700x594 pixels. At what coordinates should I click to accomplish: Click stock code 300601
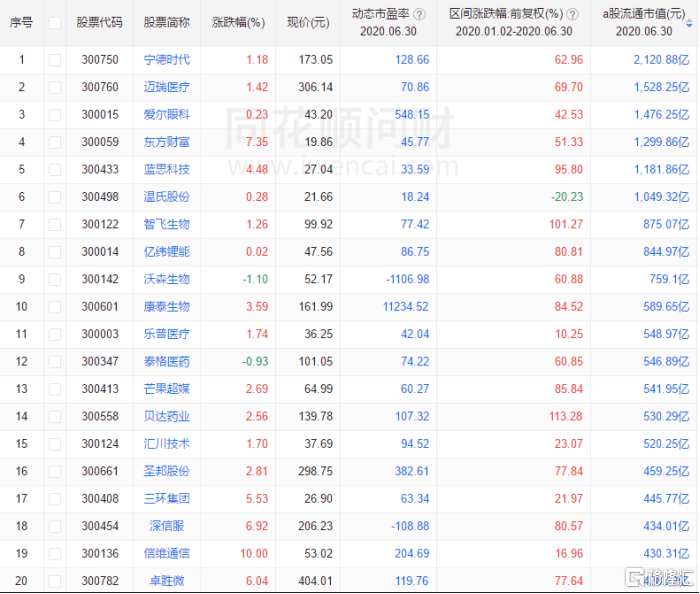pyautogui.click(x=100, y=306)
